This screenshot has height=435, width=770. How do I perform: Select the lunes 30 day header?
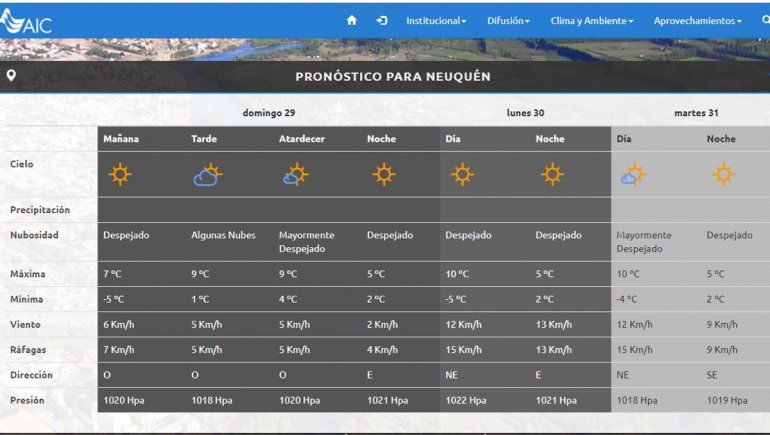point(525,113)
